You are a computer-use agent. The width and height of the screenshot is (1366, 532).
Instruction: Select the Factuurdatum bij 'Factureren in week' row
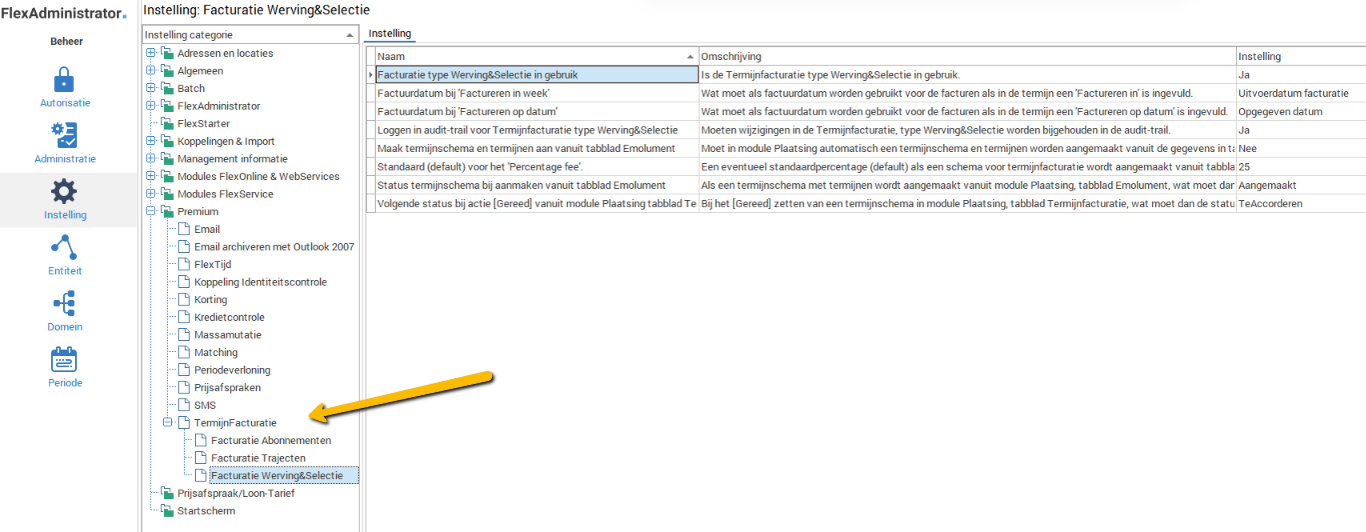tap(535, 93)
